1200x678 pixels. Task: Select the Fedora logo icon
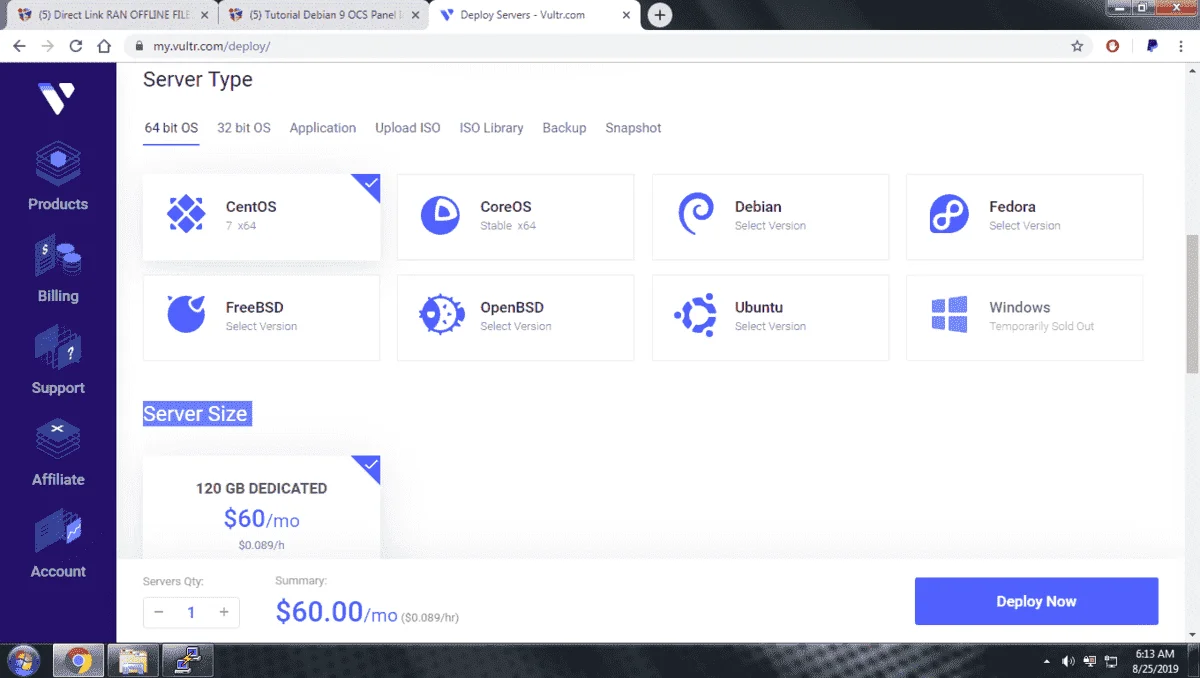(x=949, y=215)
